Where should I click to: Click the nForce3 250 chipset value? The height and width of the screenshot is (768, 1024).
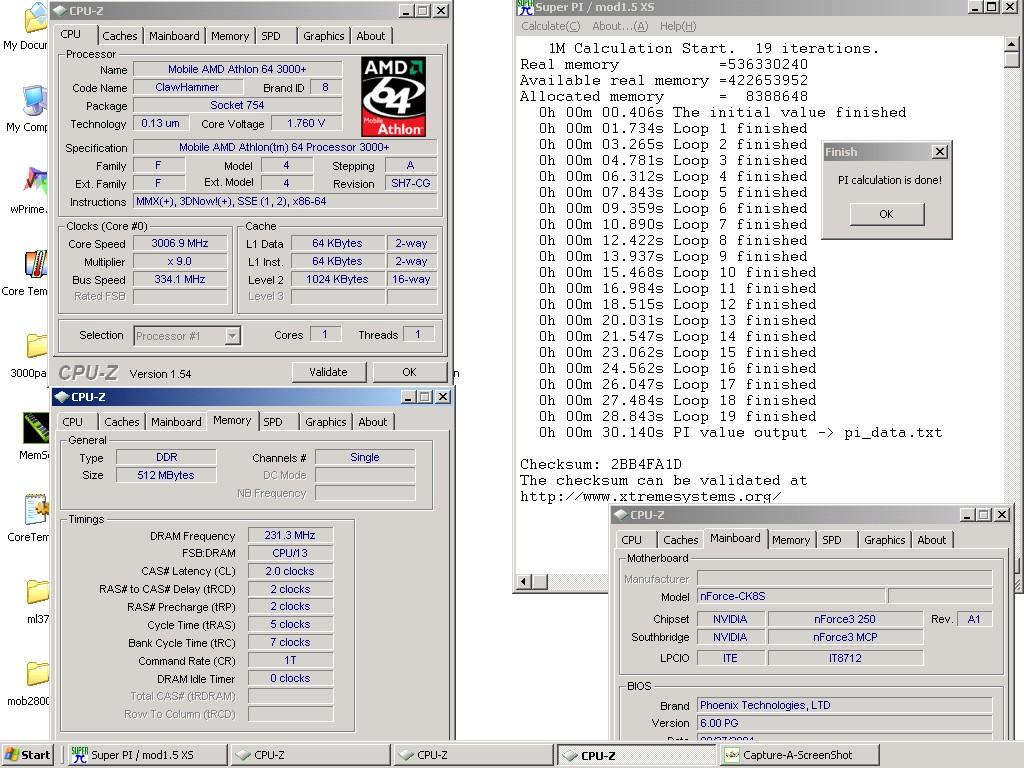click(x=845, y=618)
